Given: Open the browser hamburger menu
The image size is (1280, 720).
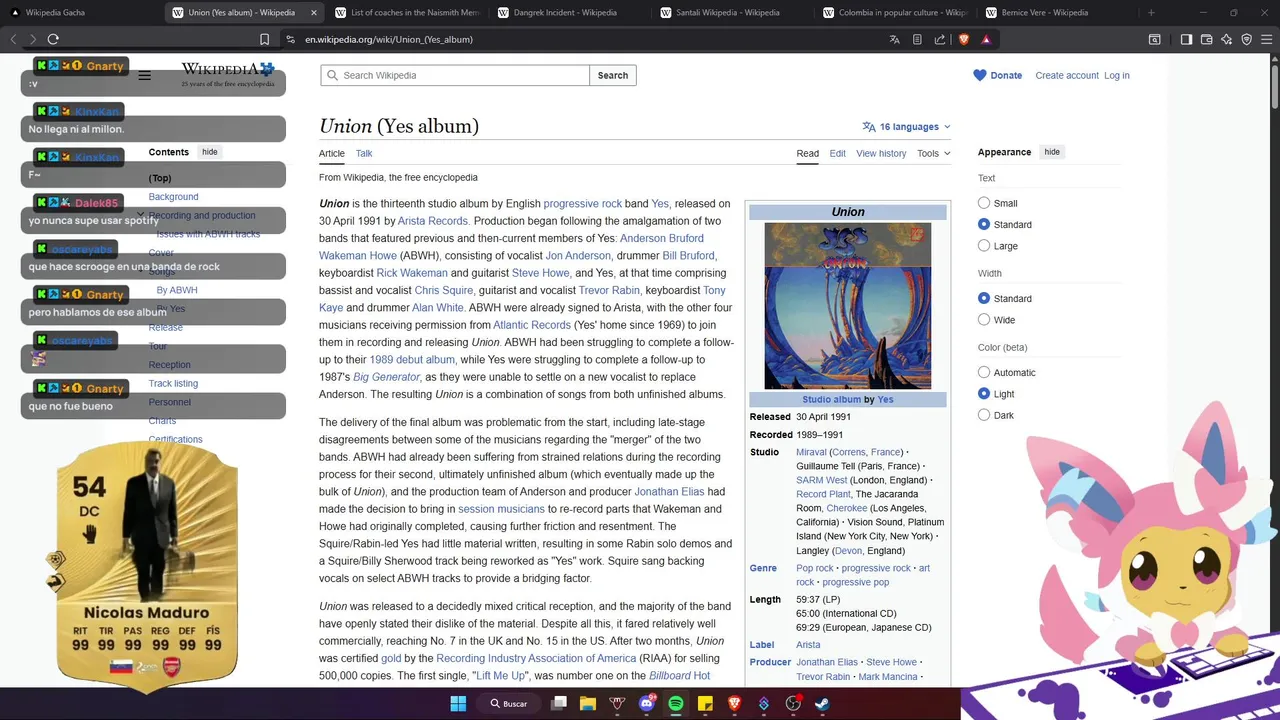Looking at the screenshot, I should tap(1266, 39).
